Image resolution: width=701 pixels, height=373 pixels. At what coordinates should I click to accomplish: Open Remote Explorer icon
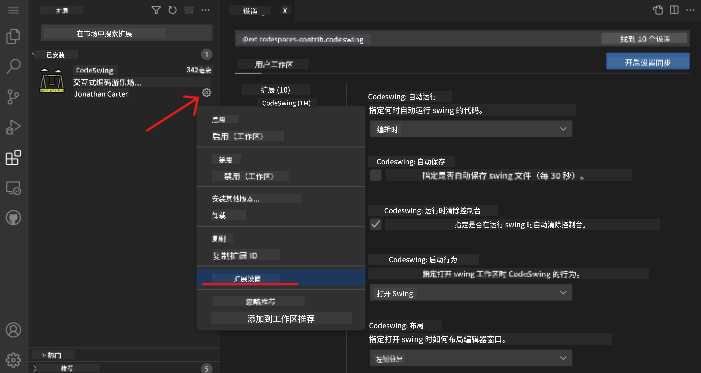click(x=13, y=188)
